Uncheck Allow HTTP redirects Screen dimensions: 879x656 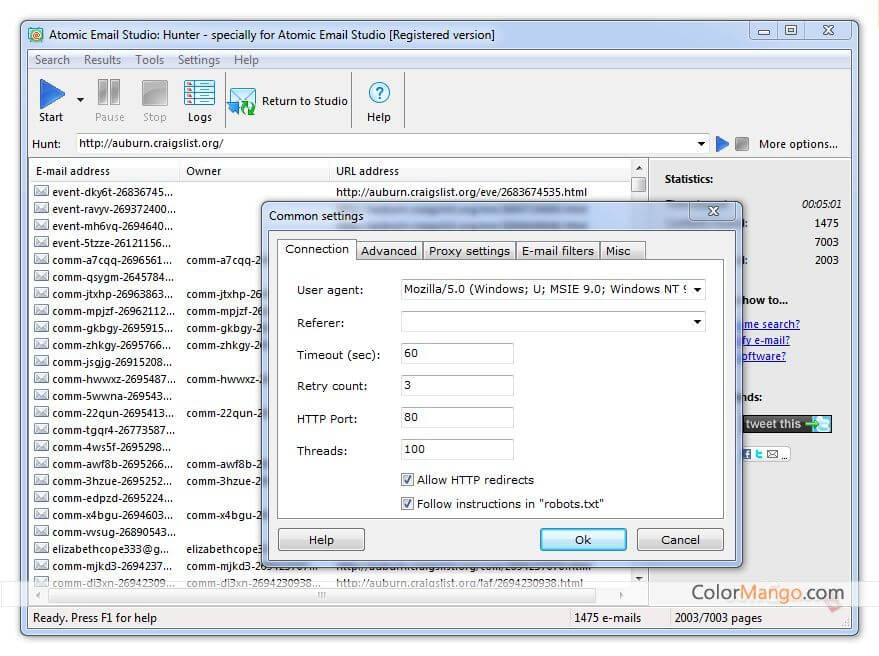408,480
